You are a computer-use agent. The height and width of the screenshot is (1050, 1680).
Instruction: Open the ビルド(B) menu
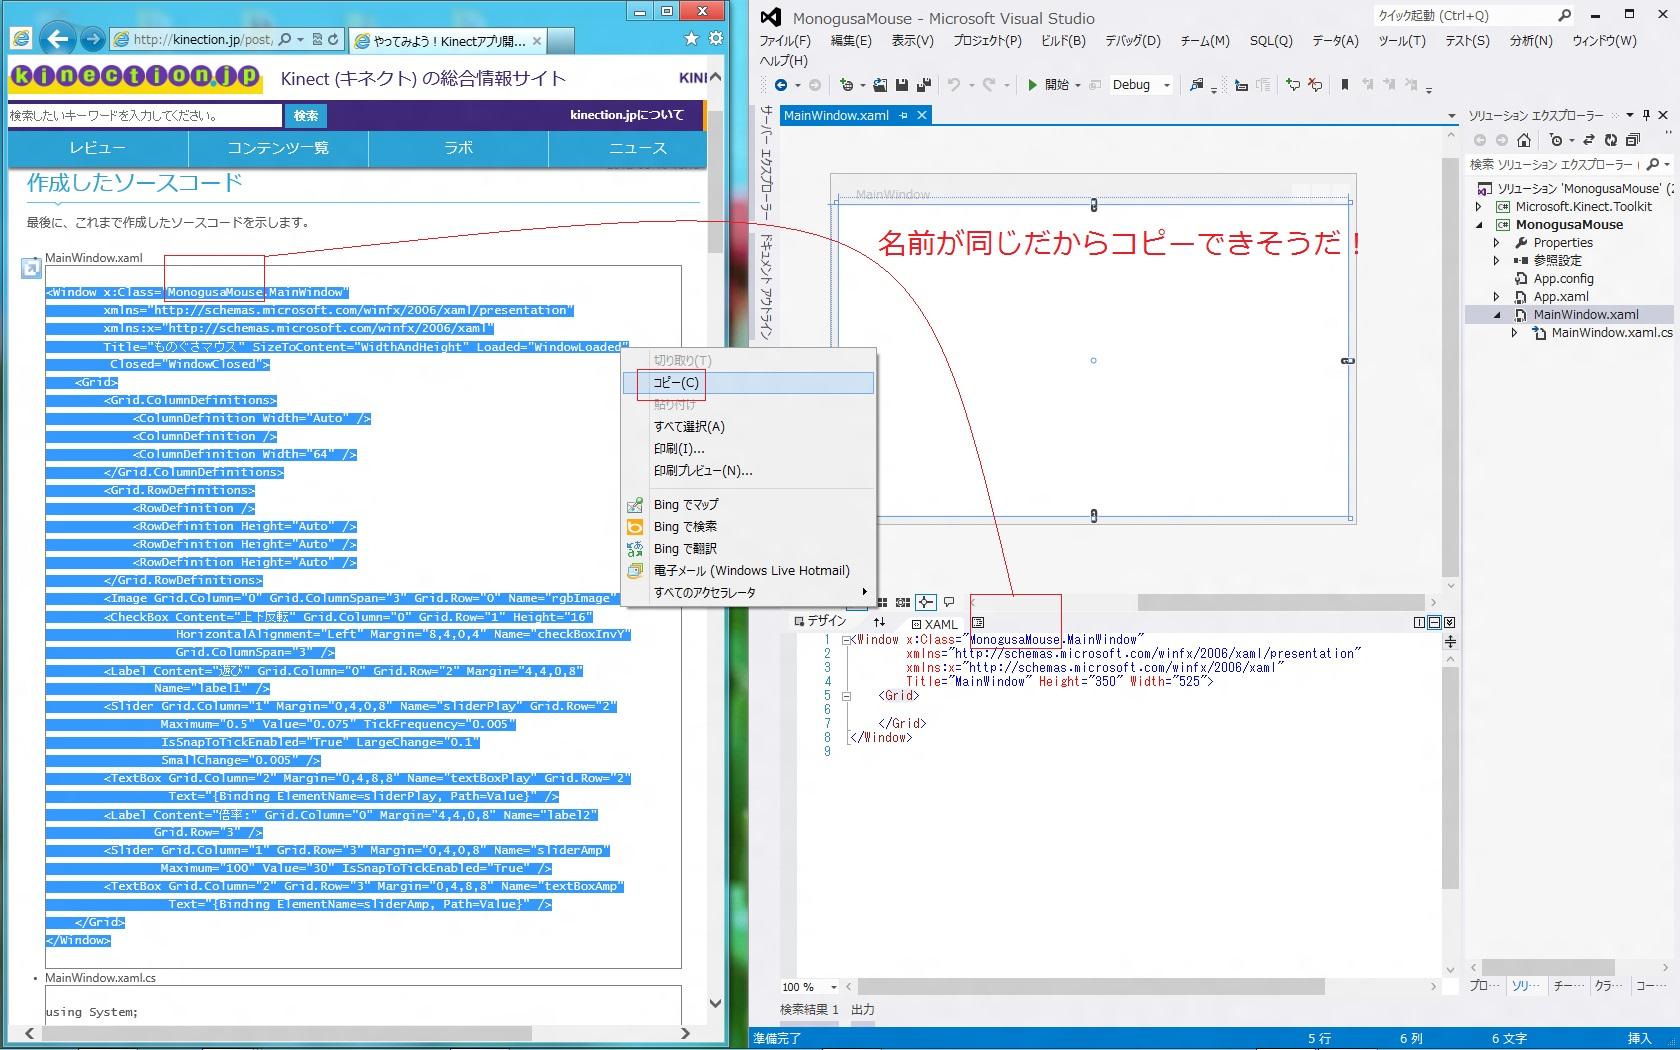1062,41
